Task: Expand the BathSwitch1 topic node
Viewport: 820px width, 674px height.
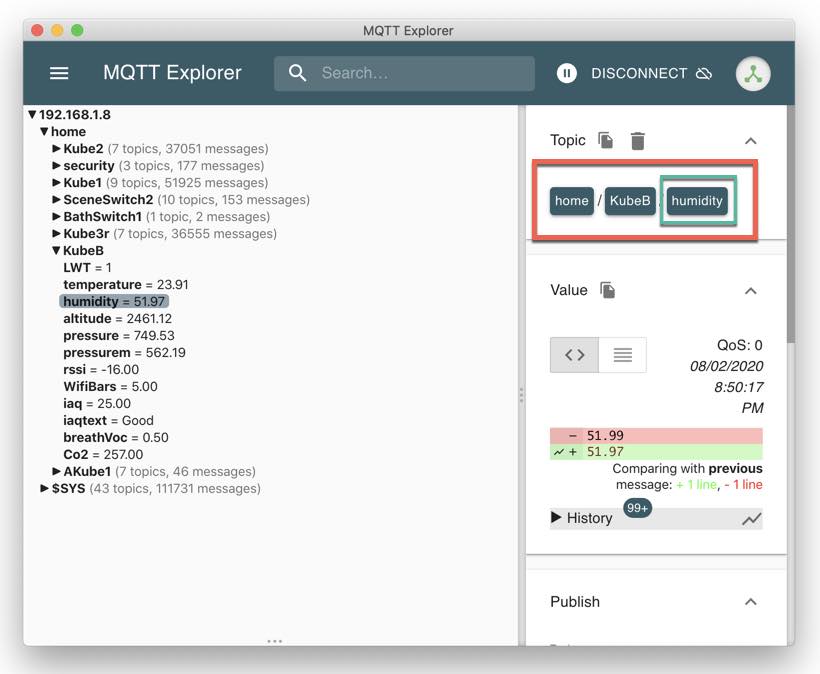Action: pyautogui.click(x=56, y=216)
